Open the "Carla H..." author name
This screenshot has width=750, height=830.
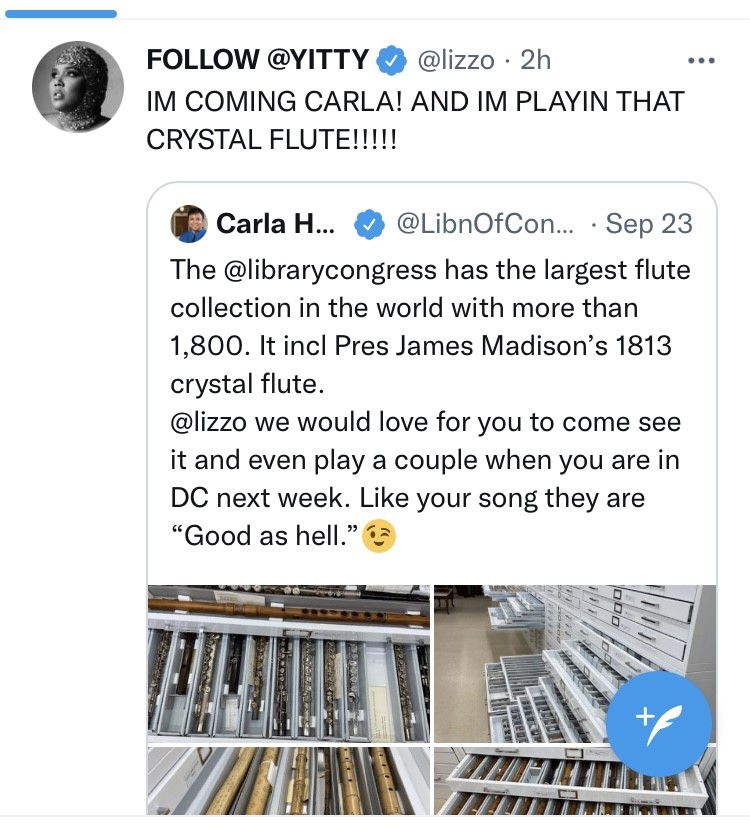tap(276, 225)
